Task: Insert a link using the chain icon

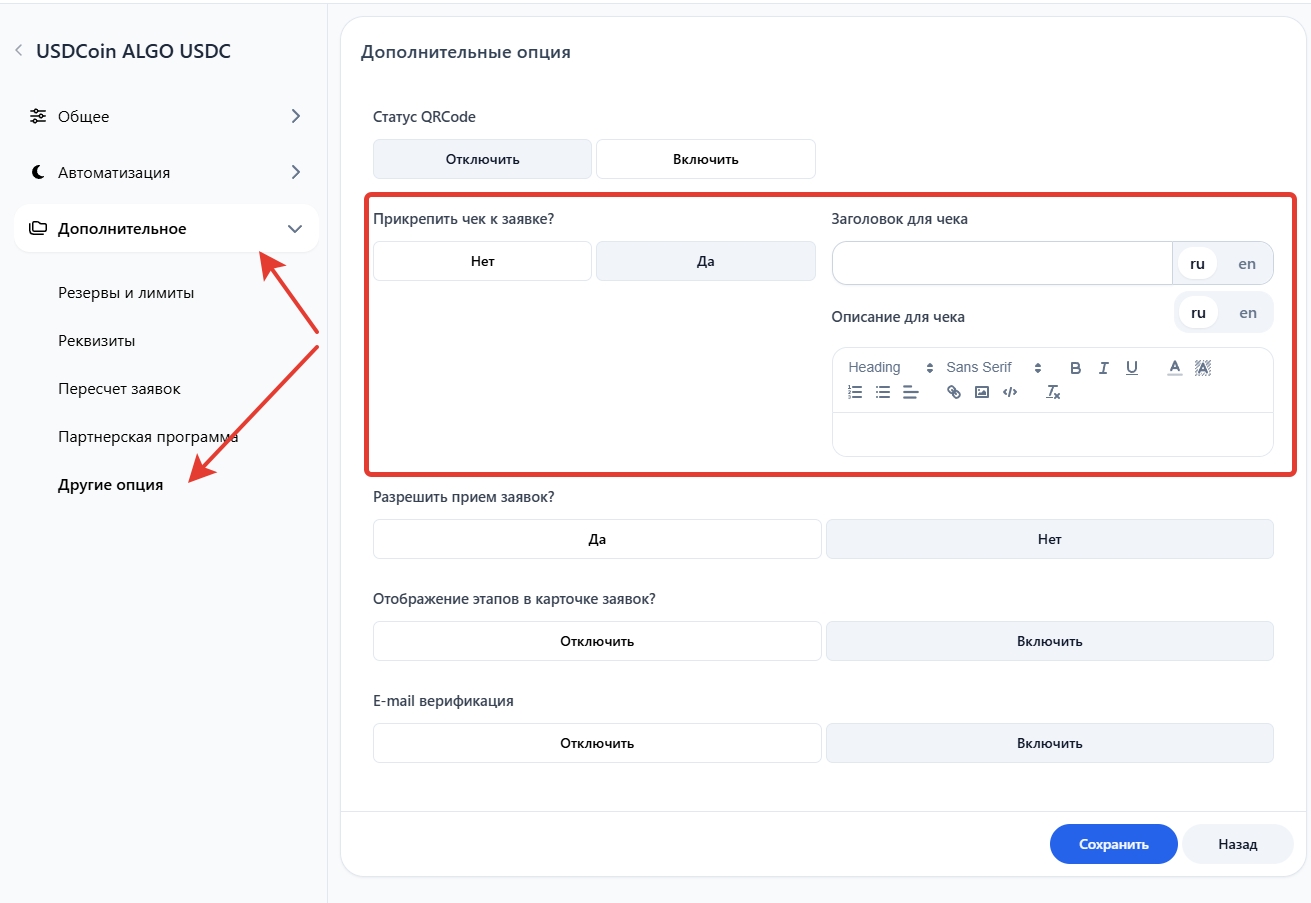Action: (x=953, y=392)
